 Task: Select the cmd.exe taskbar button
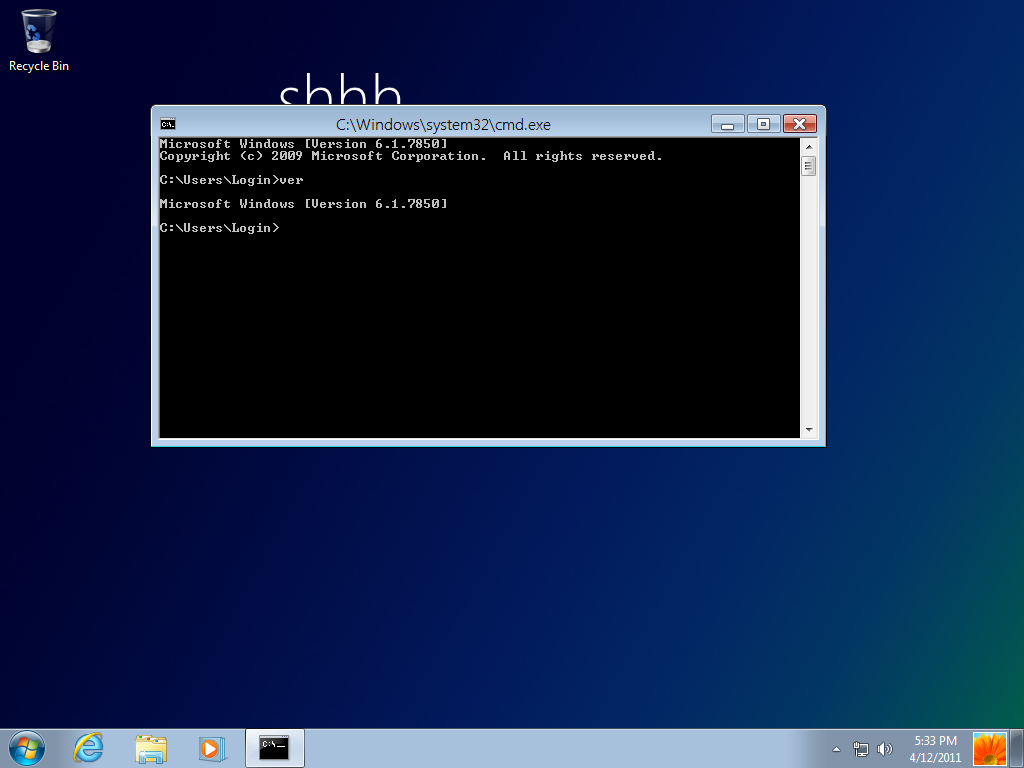[x=274, y=748]
